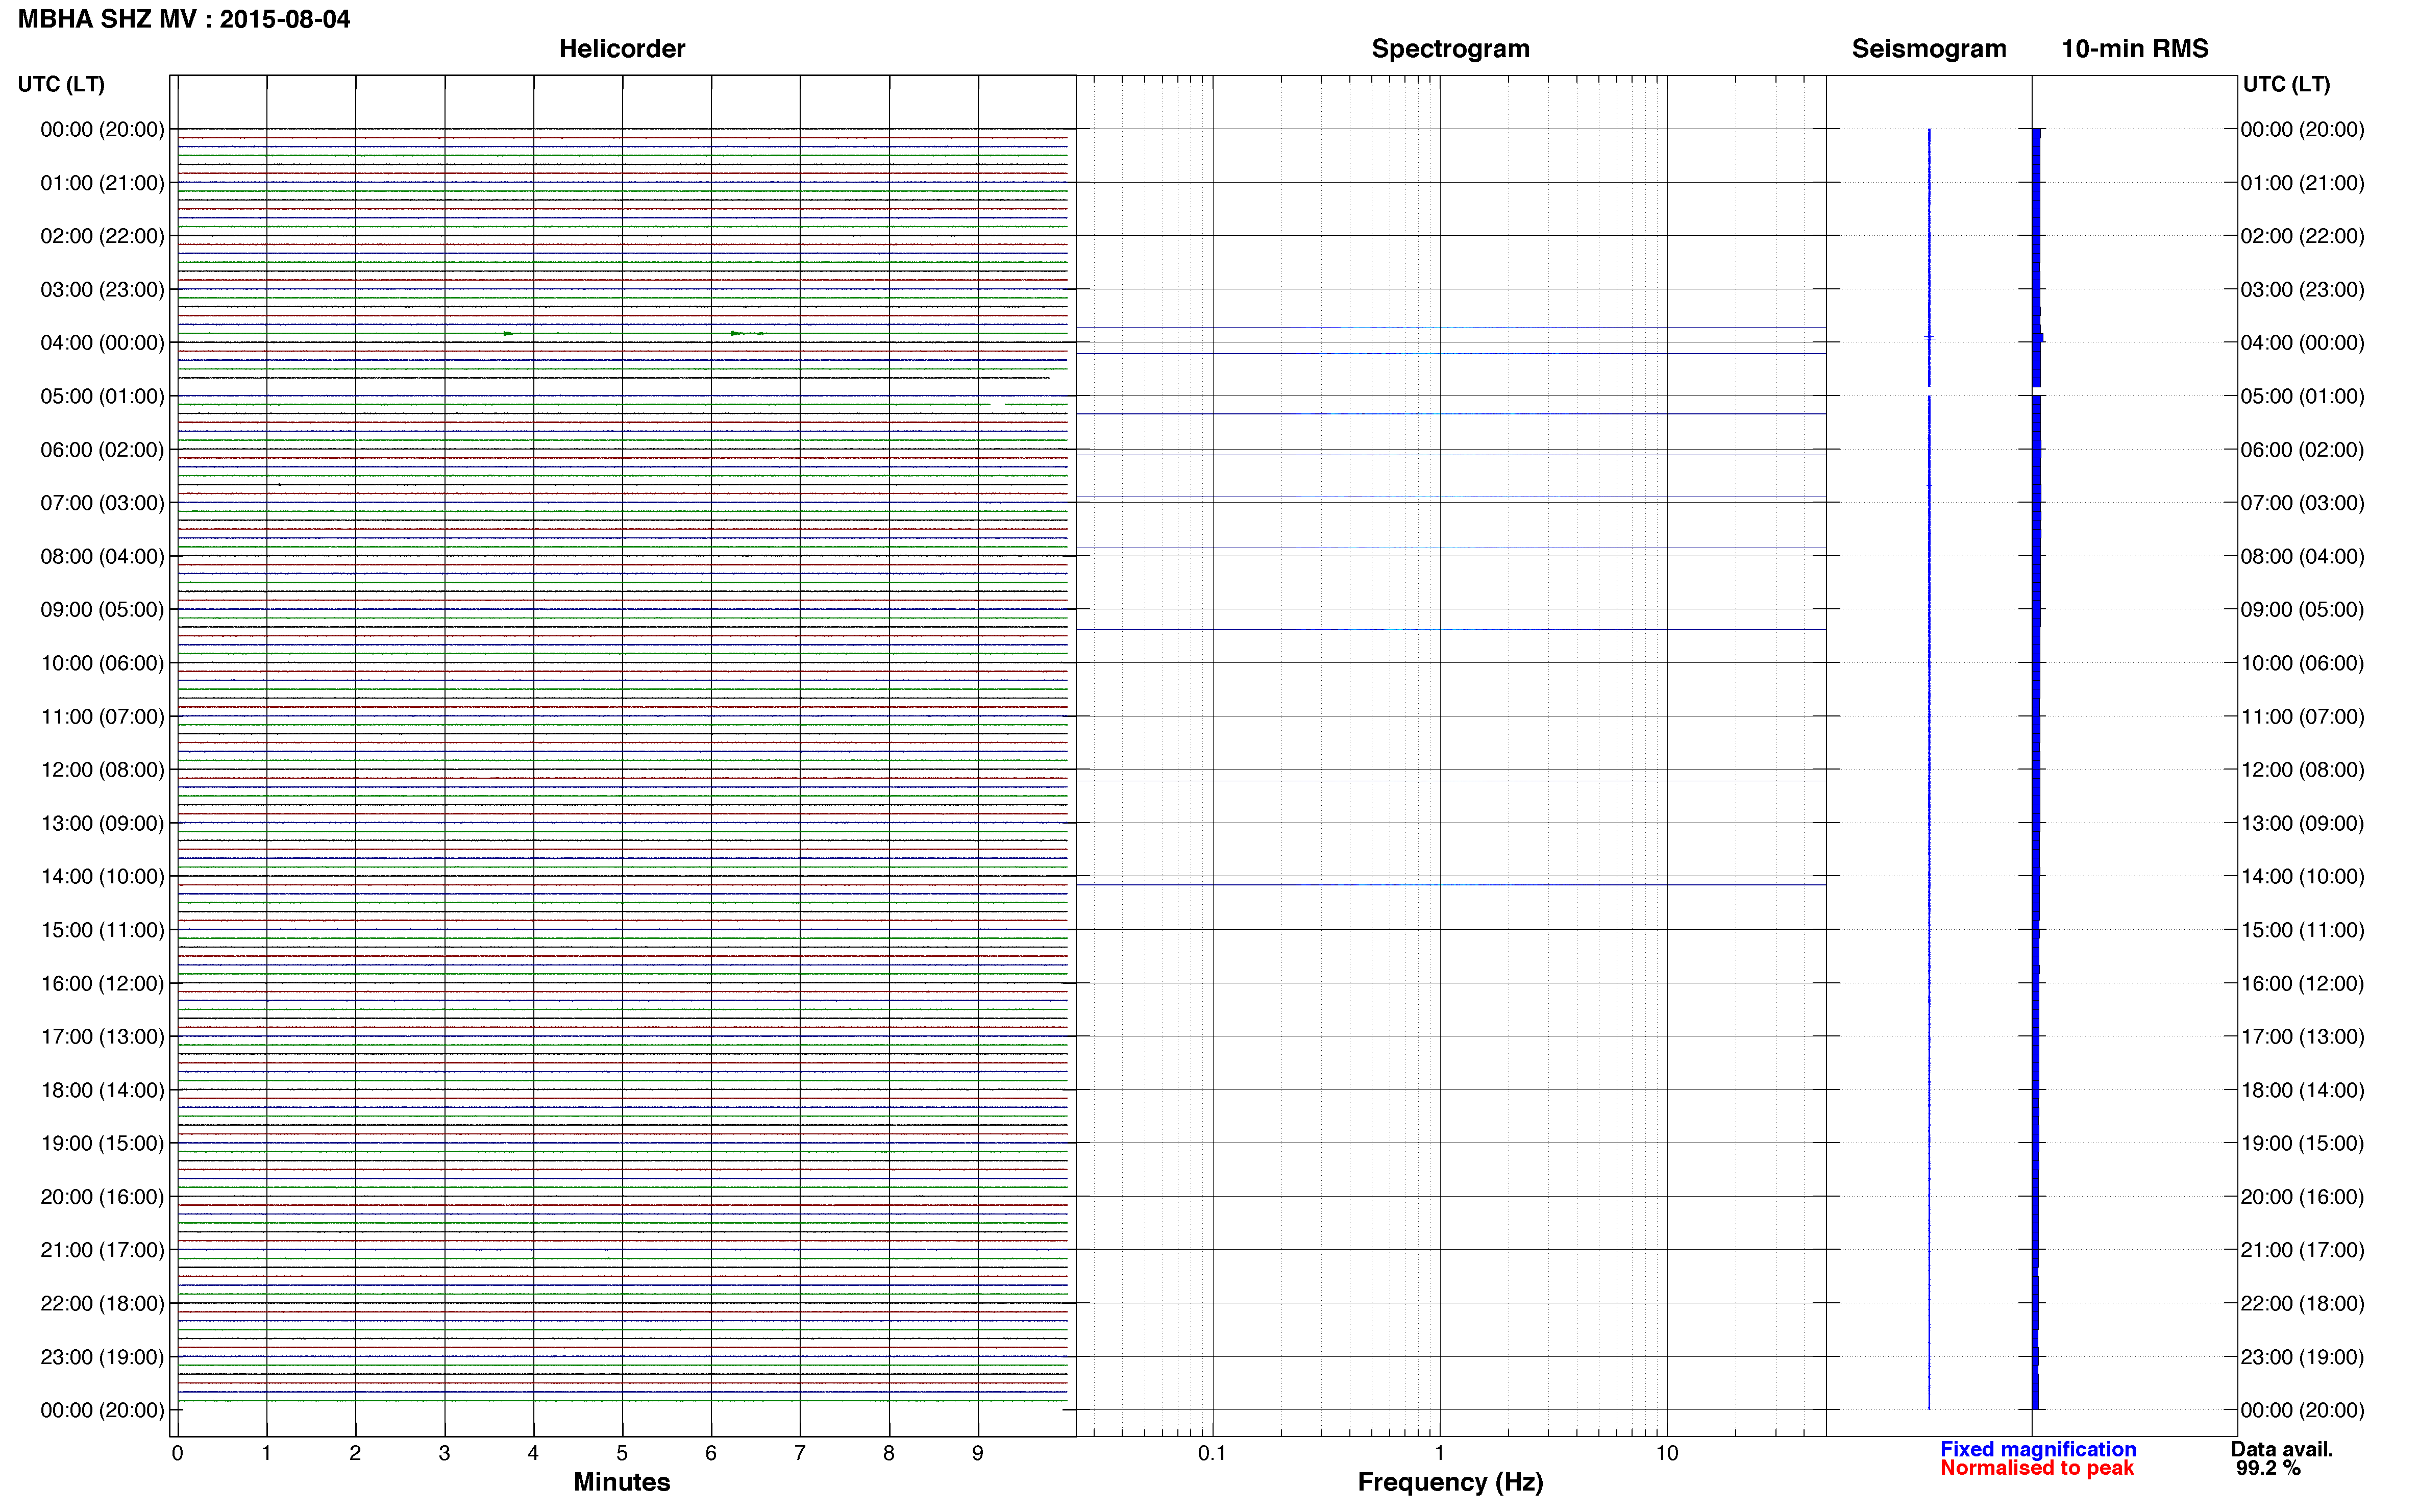The height and width of the screenshot is (1512, 2419).
Task: Select '07:00 (03:00)' on the Helicorder time axis
Action: 102,503
